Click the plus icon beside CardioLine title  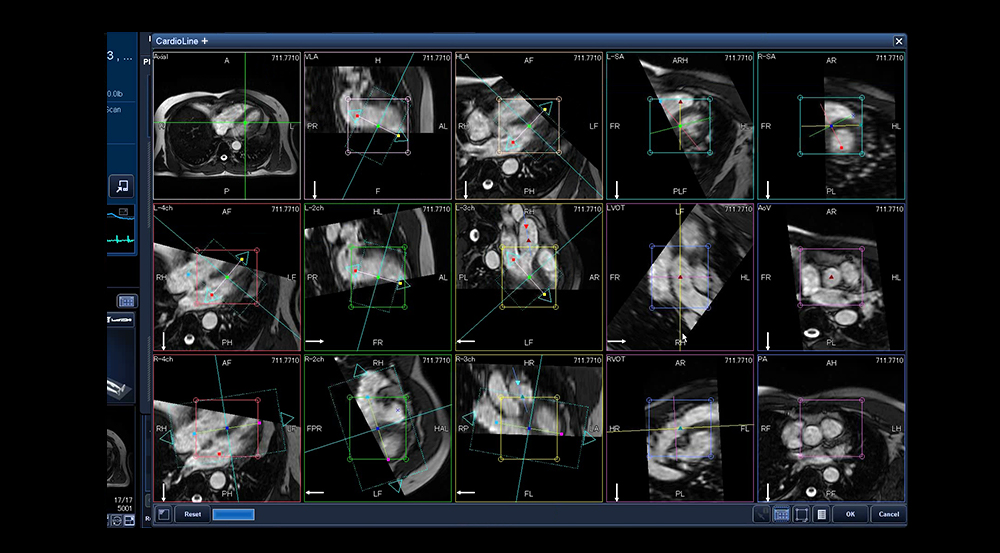pos(205,41)
